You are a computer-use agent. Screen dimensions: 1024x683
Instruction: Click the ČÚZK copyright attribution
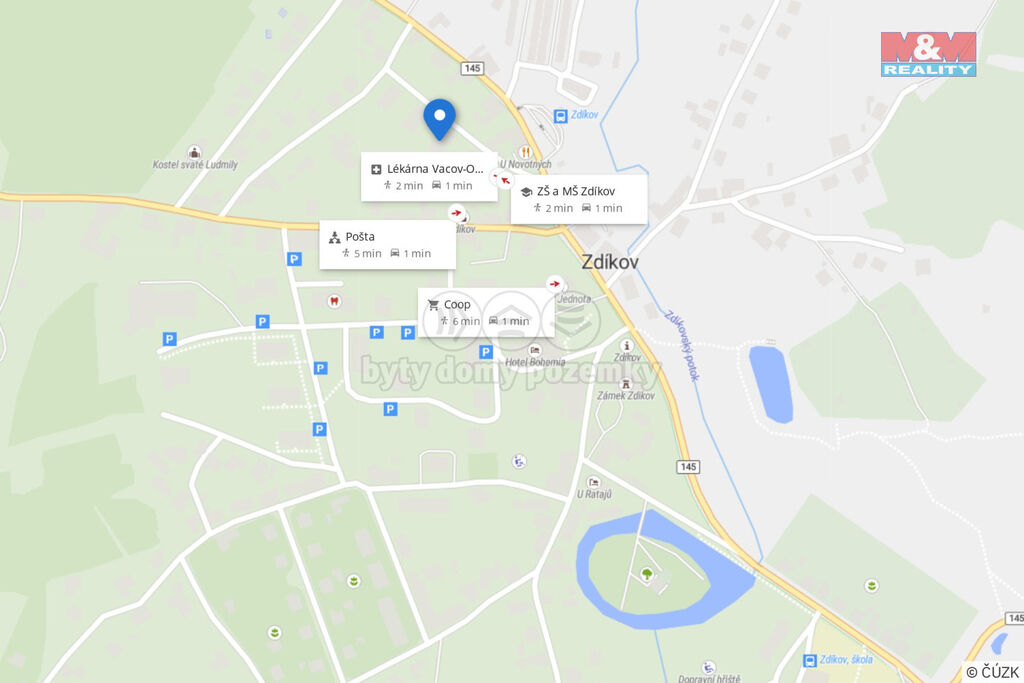click(992, 672)
